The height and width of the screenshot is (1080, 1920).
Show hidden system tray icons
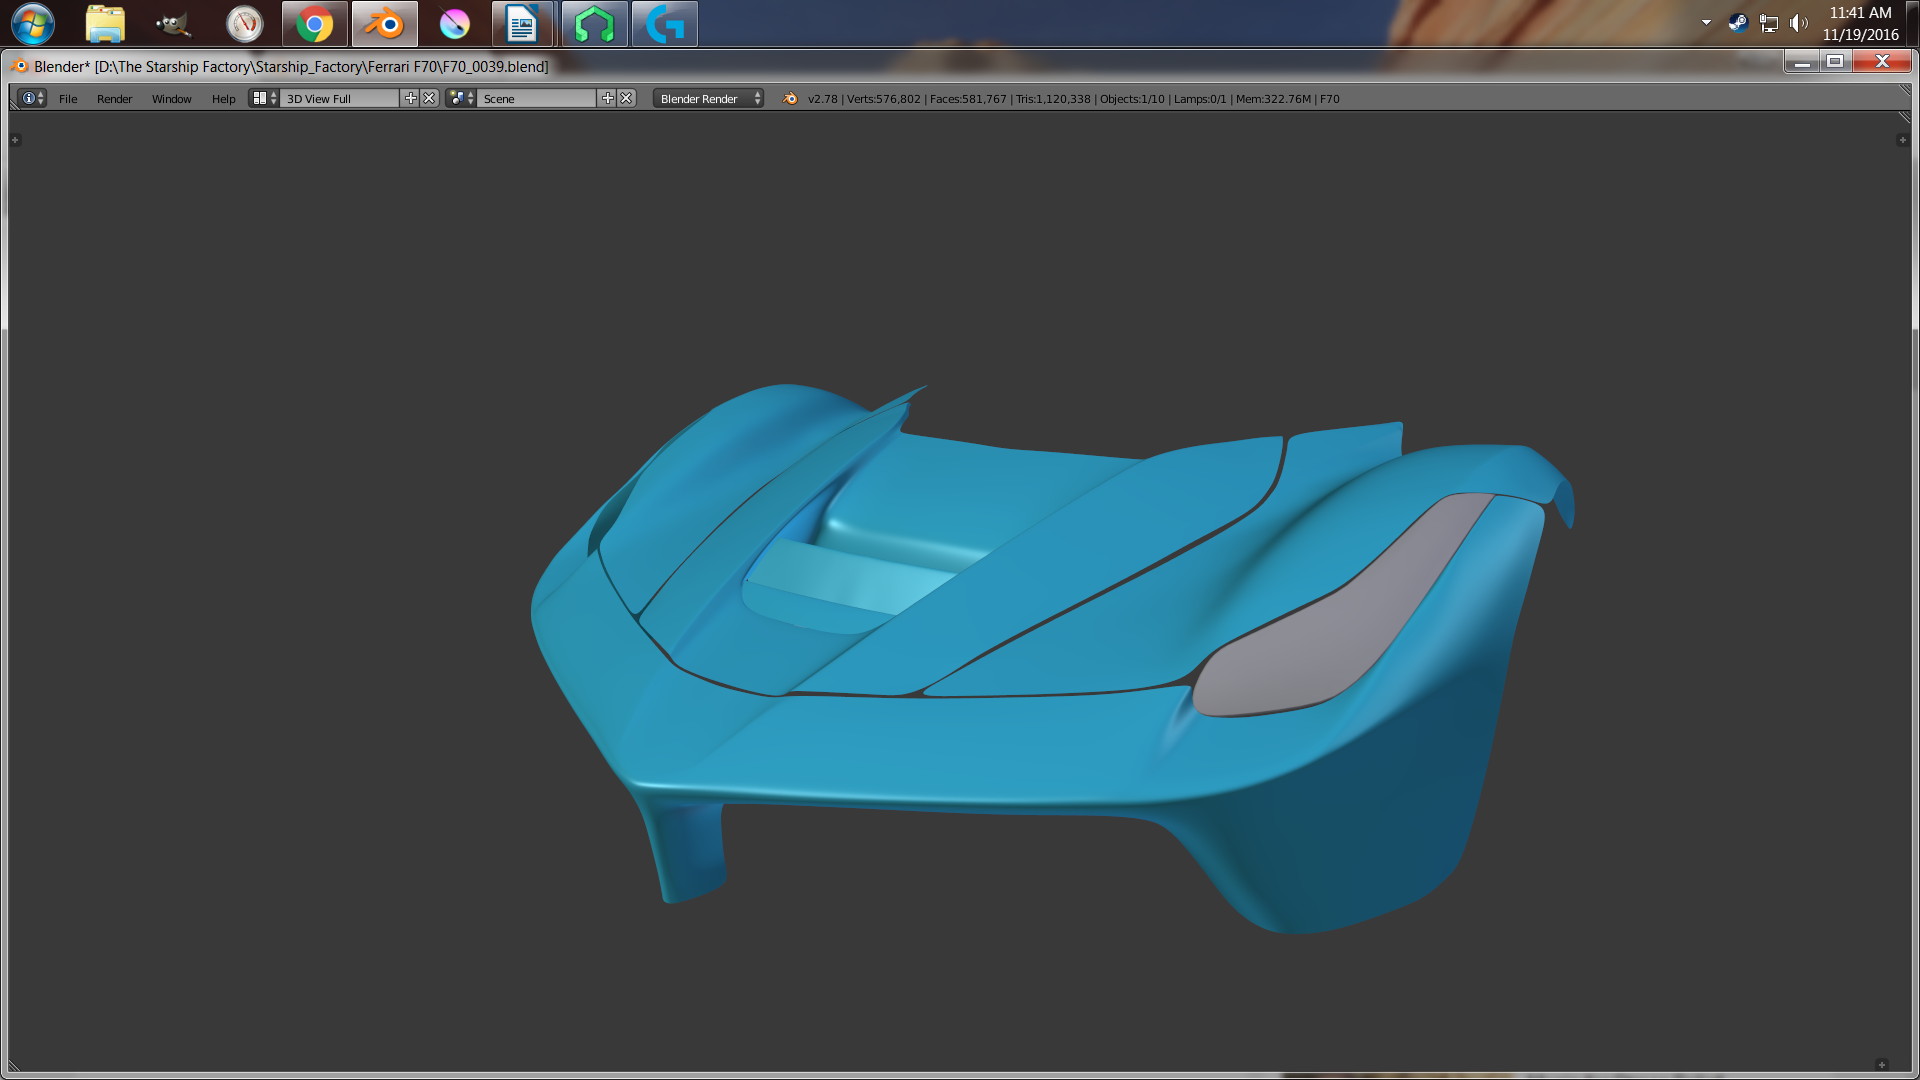1706,23
